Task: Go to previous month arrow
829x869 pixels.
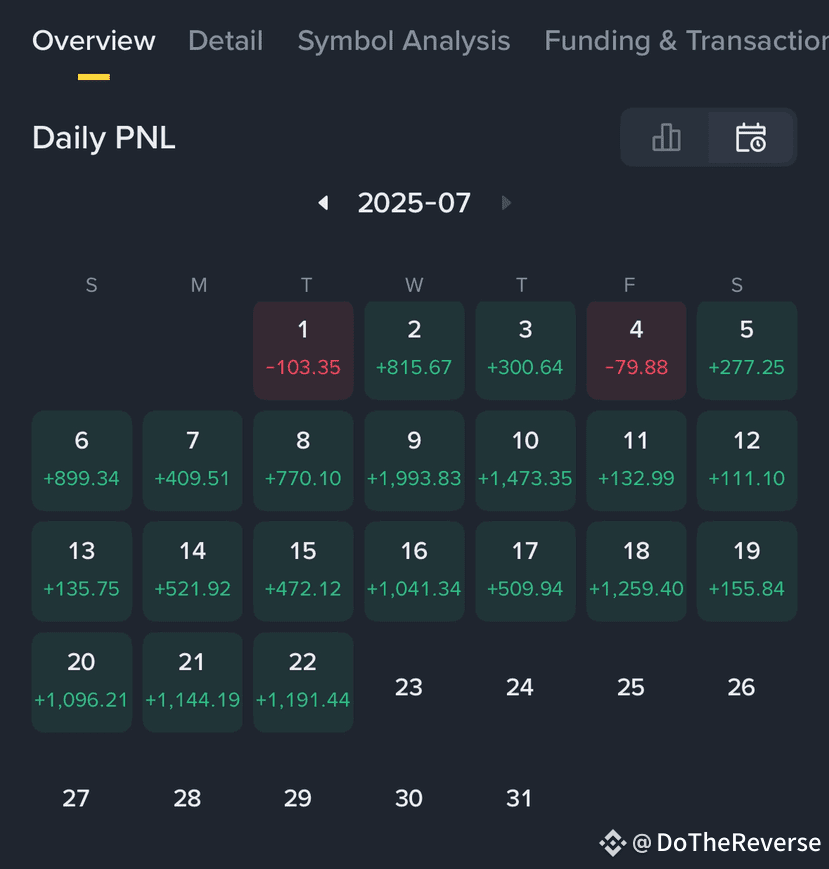Action: (x=324, y=203)
